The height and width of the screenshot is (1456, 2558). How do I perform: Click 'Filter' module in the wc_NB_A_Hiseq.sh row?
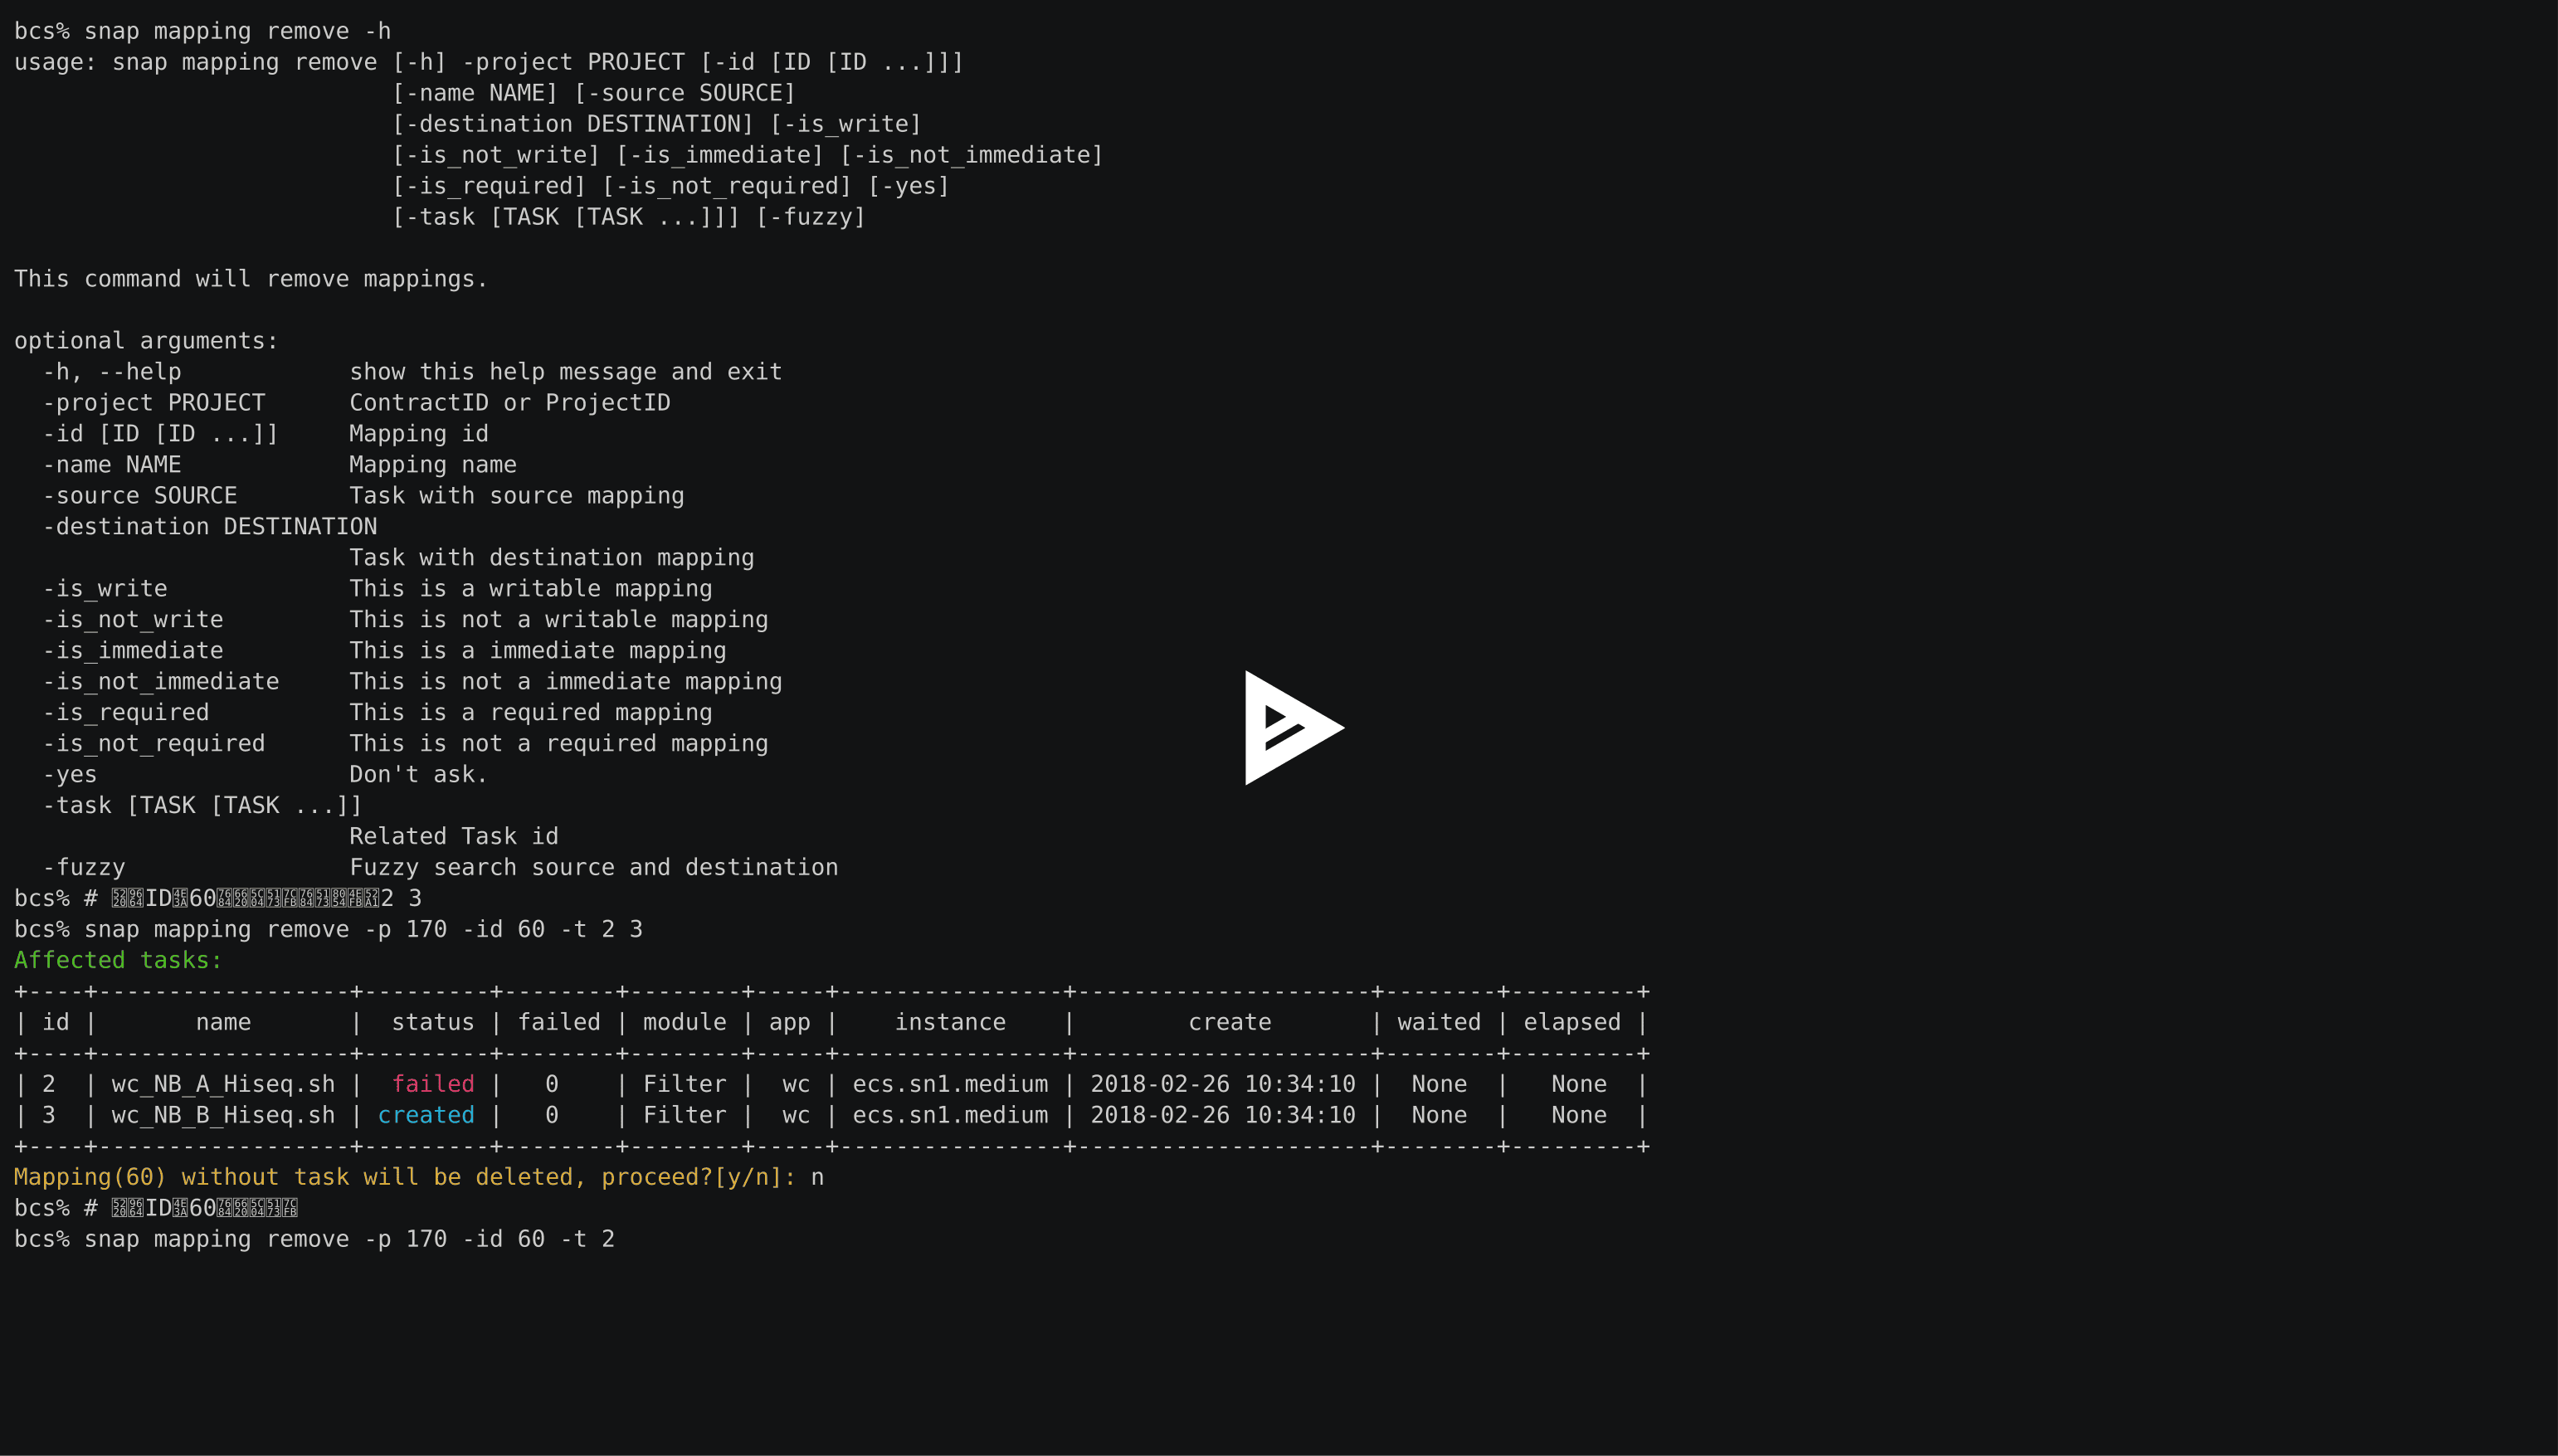[x=685, y=1084]
